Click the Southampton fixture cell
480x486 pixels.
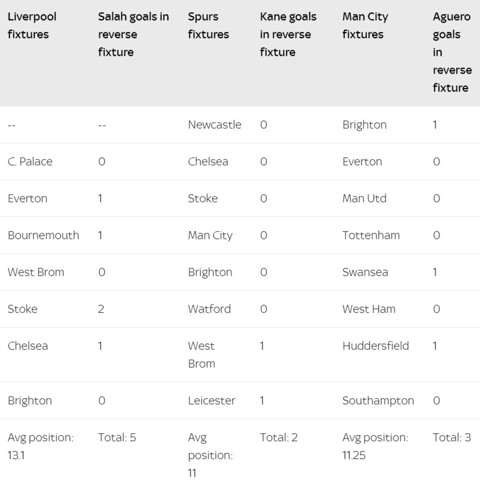pyautogui.click(x=378, y=400)
